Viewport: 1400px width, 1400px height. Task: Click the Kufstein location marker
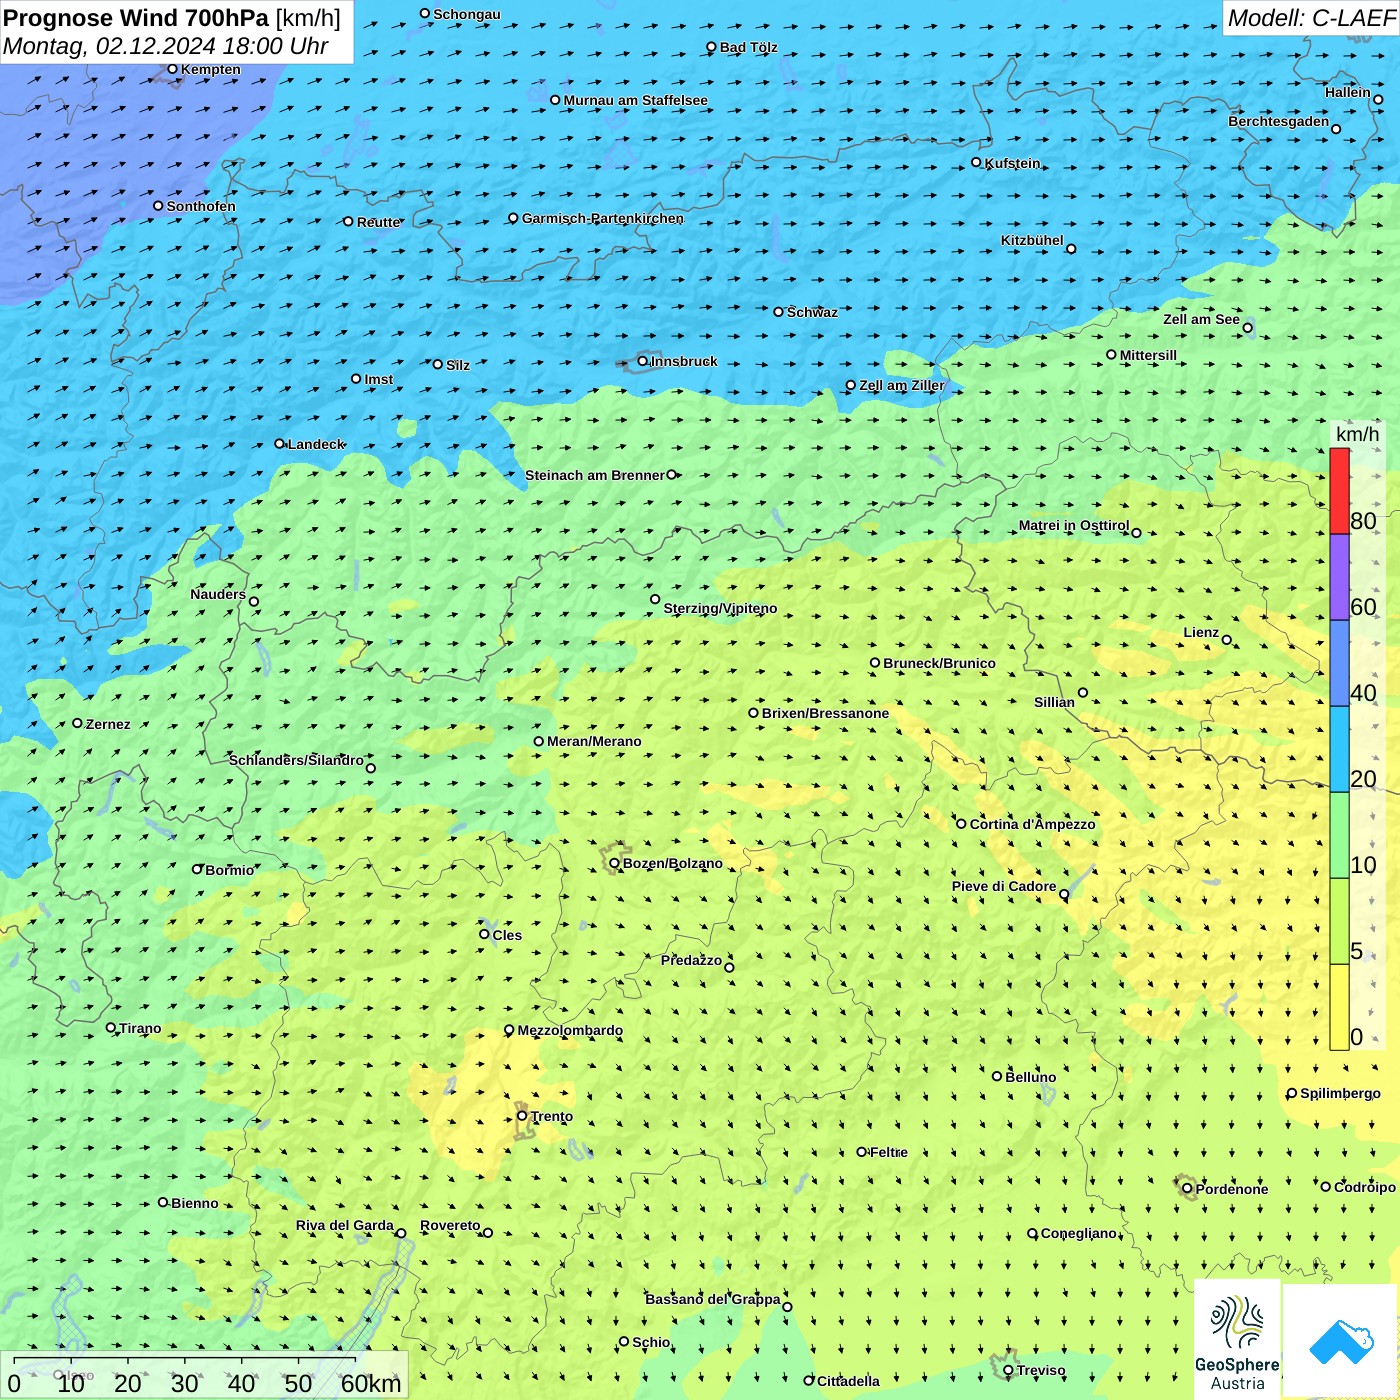[976, 162]
